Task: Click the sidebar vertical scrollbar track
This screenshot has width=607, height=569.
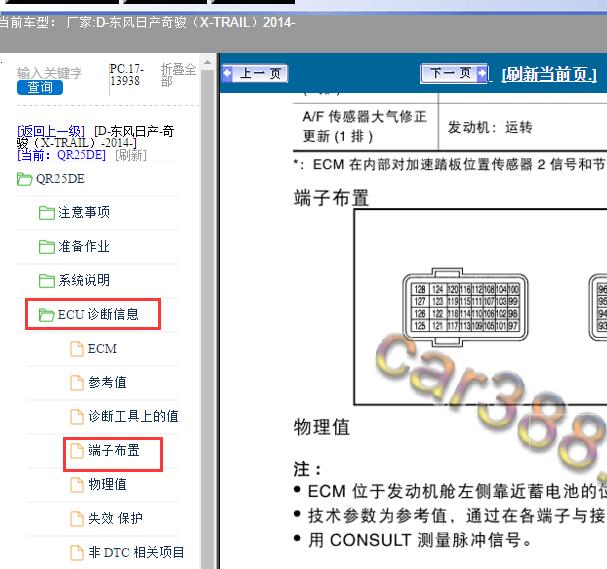Action: click(207, 317)
